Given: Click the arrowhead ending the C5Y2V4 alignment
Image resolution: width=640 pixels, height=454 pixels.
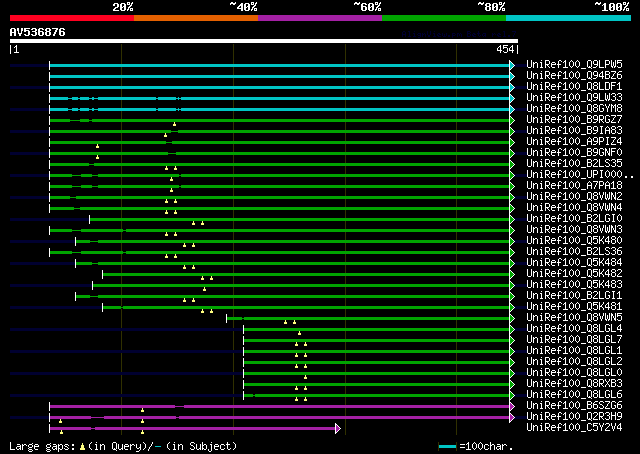Looking at the screenshot, I should [338, 428].
